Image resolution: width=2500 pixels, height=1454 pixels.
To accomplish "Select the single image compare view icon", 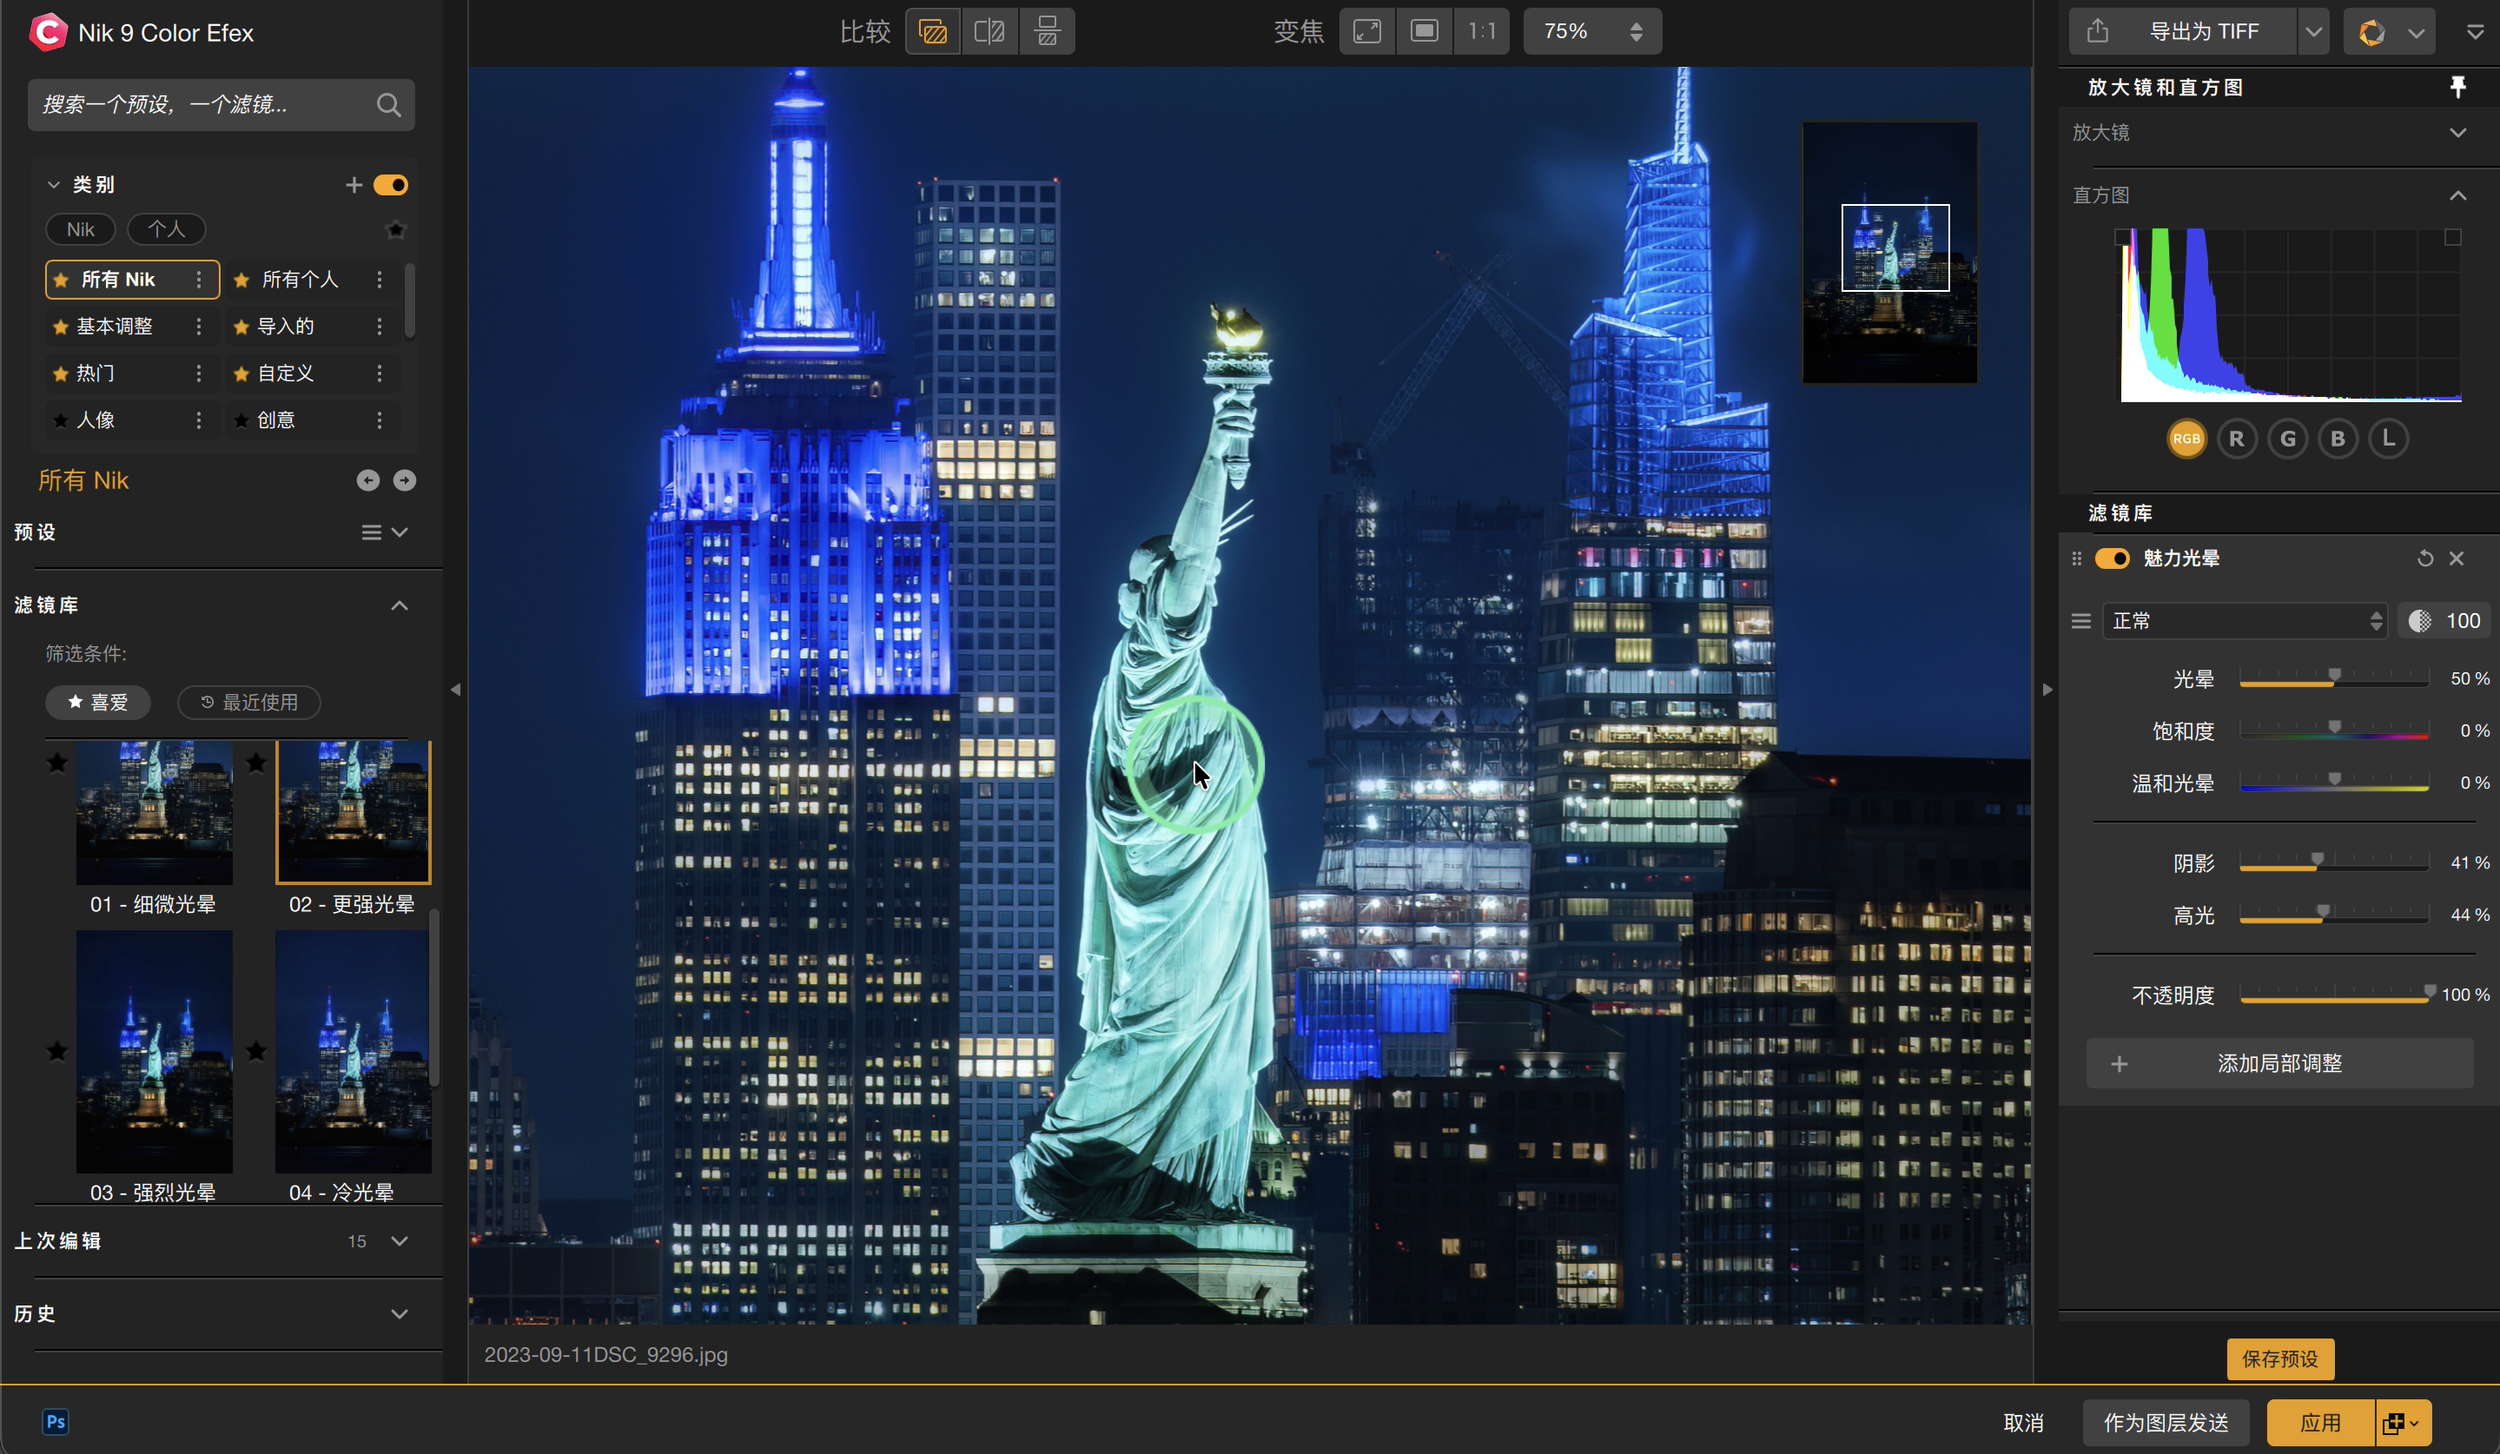I will click(x=933, y=31).
